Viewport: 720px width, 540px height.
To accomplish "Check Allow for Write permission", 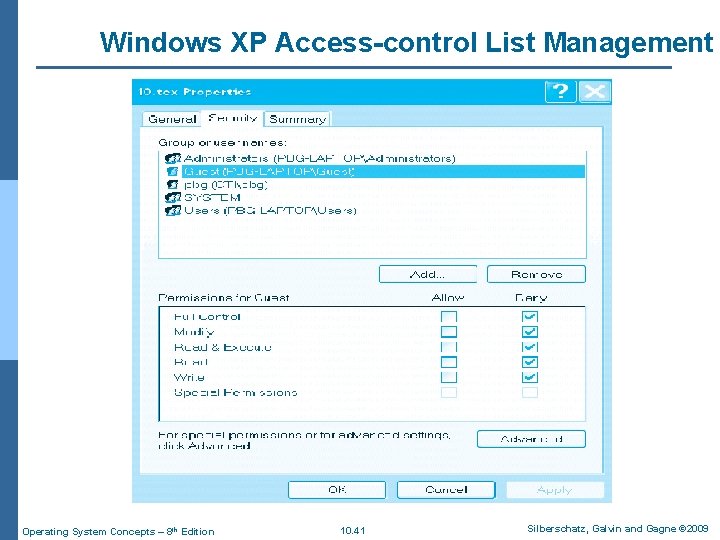I will (x=449, y=377).
